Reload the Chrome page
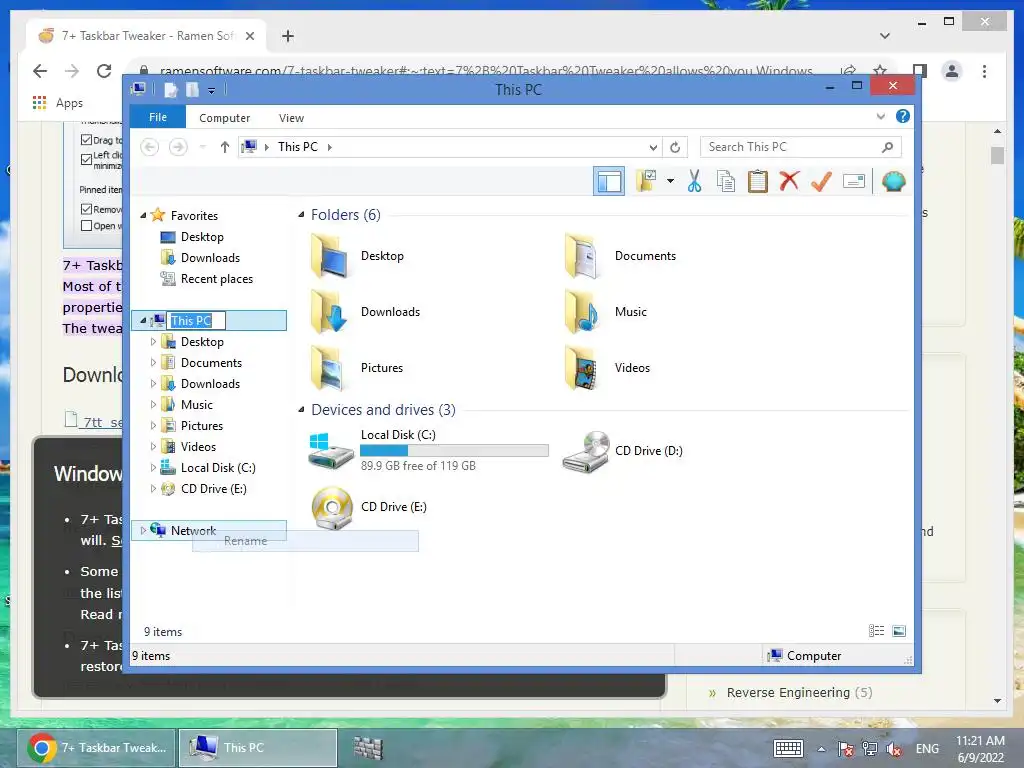The image size is (1024, 768). (x=104, y=71)
